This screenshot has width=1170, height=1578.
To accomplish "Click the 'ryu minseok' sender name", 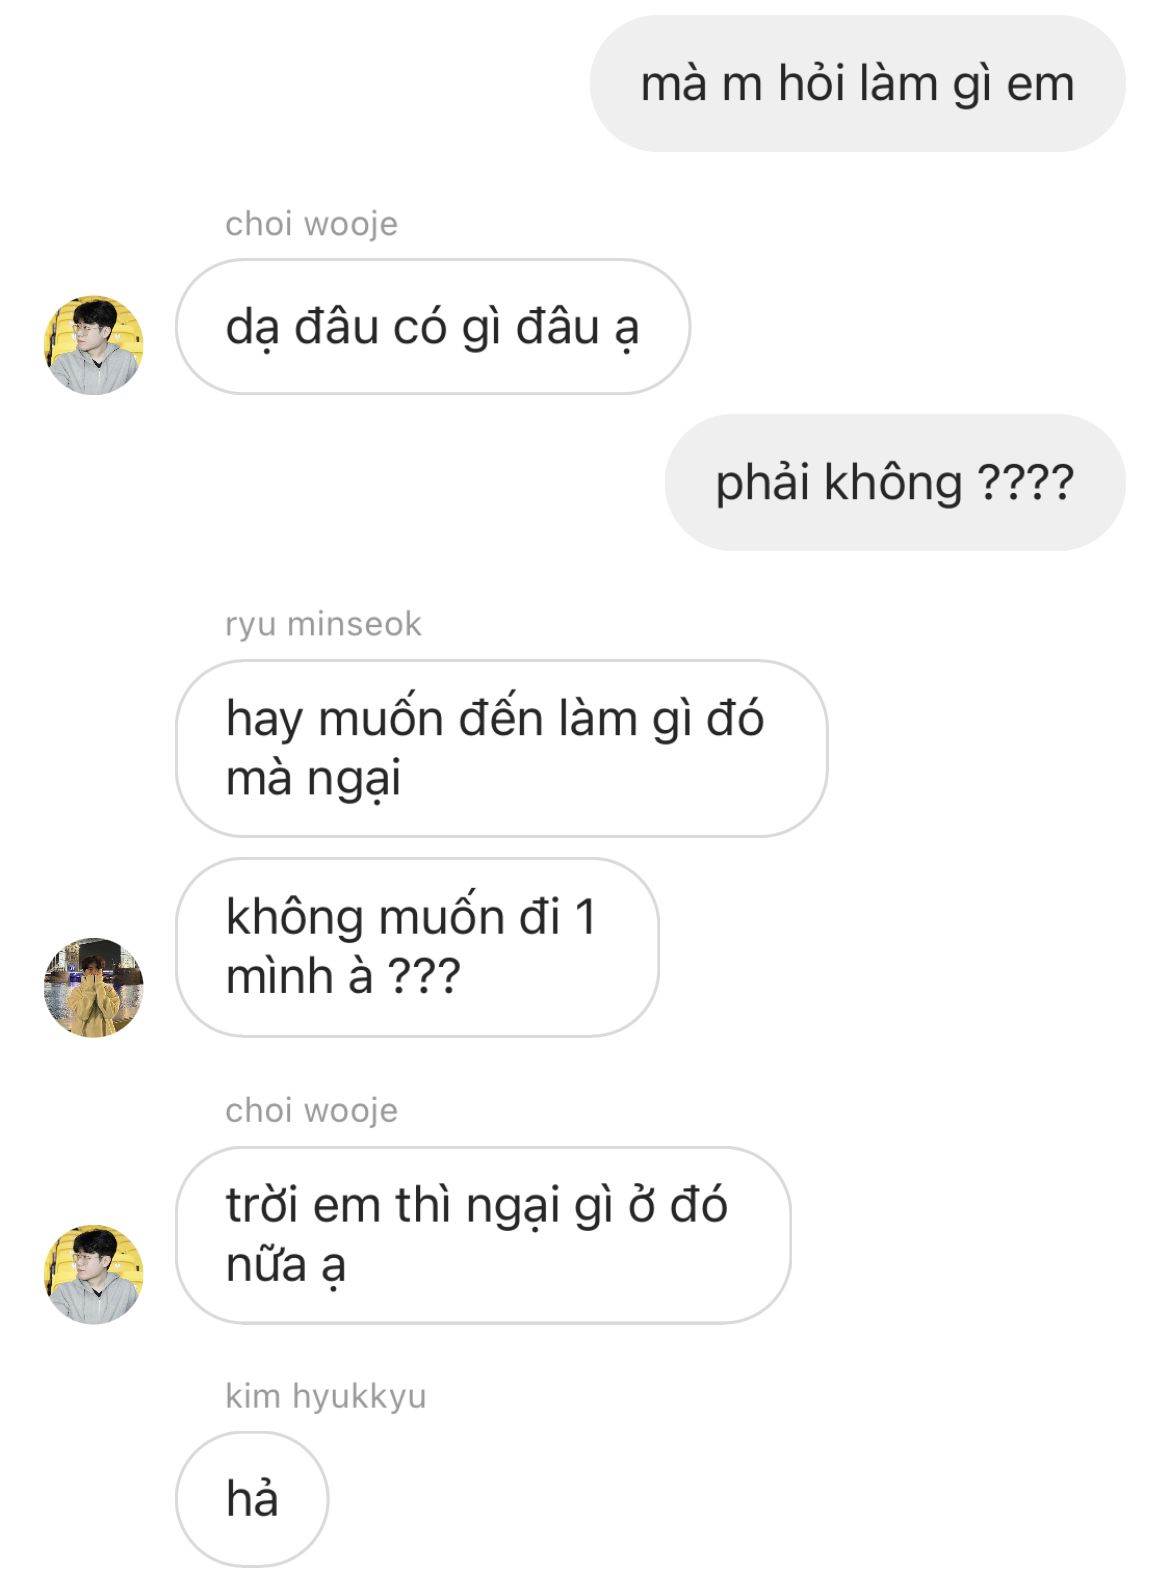I will (323, 623).
